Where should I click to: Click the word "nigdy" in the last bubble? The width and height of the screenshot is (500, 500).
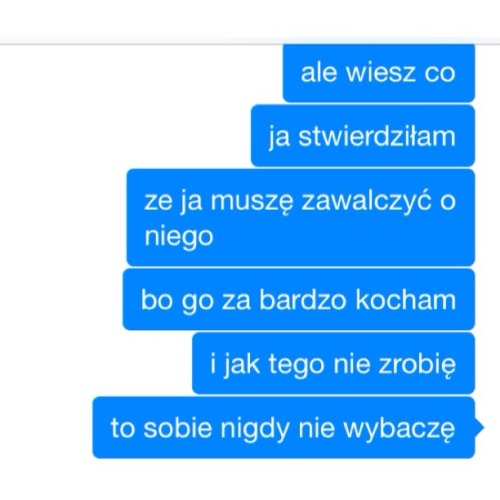click(x=255, y=429)
